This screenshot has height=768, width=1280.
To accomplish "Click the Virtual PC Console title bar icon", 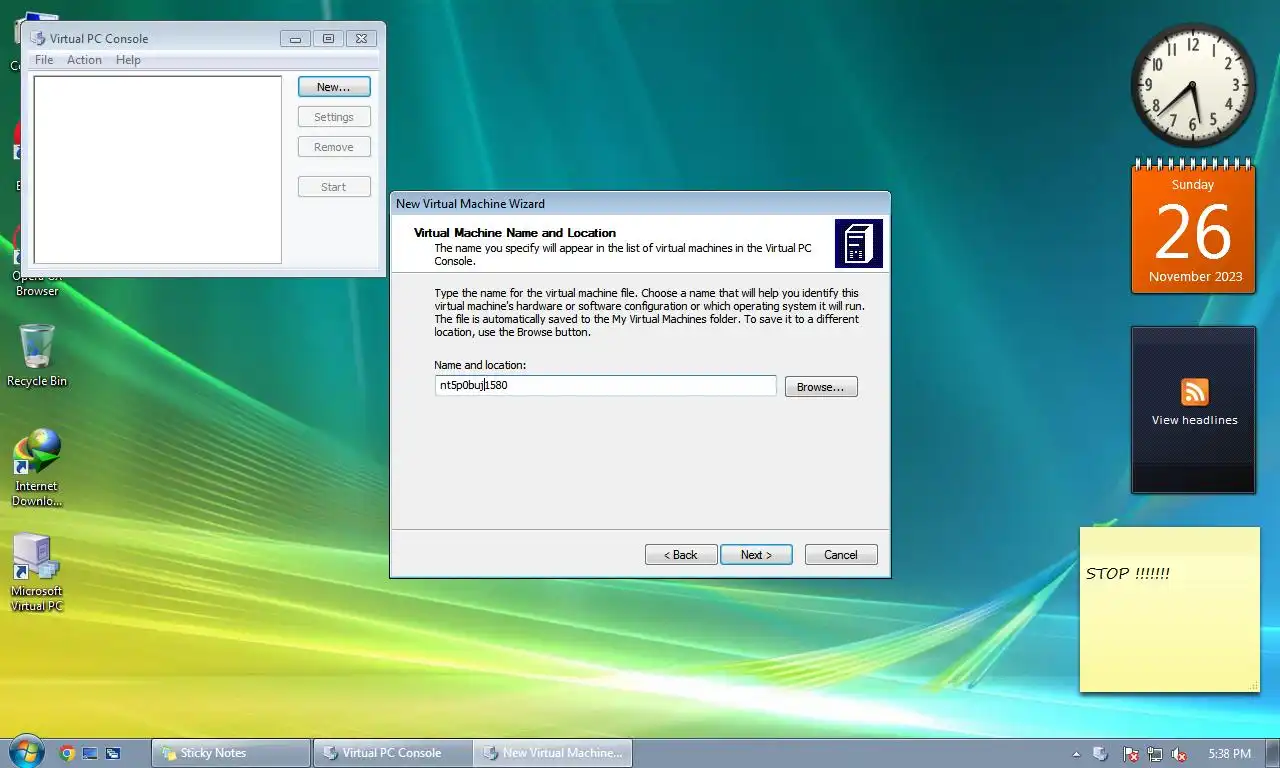I will point(37,39).
